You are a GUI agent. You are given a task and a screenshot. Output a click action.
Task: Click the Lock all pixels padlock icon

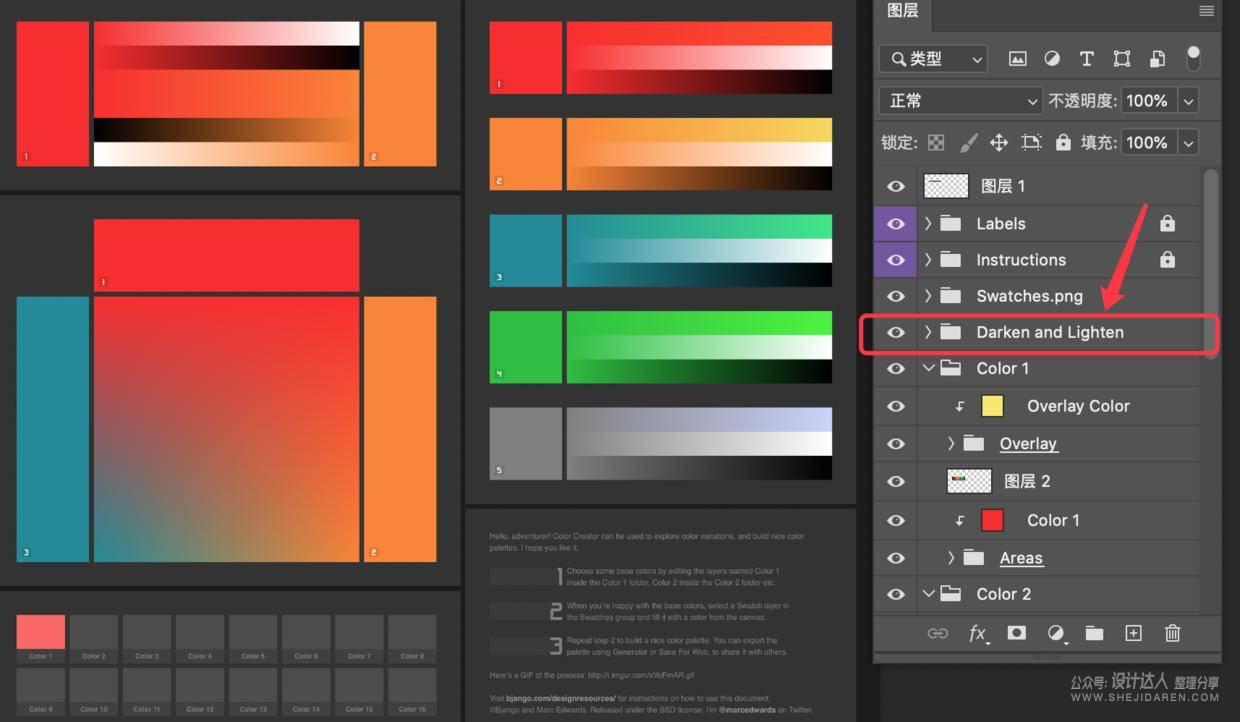pyautogui.click(x=1063, y=142)
